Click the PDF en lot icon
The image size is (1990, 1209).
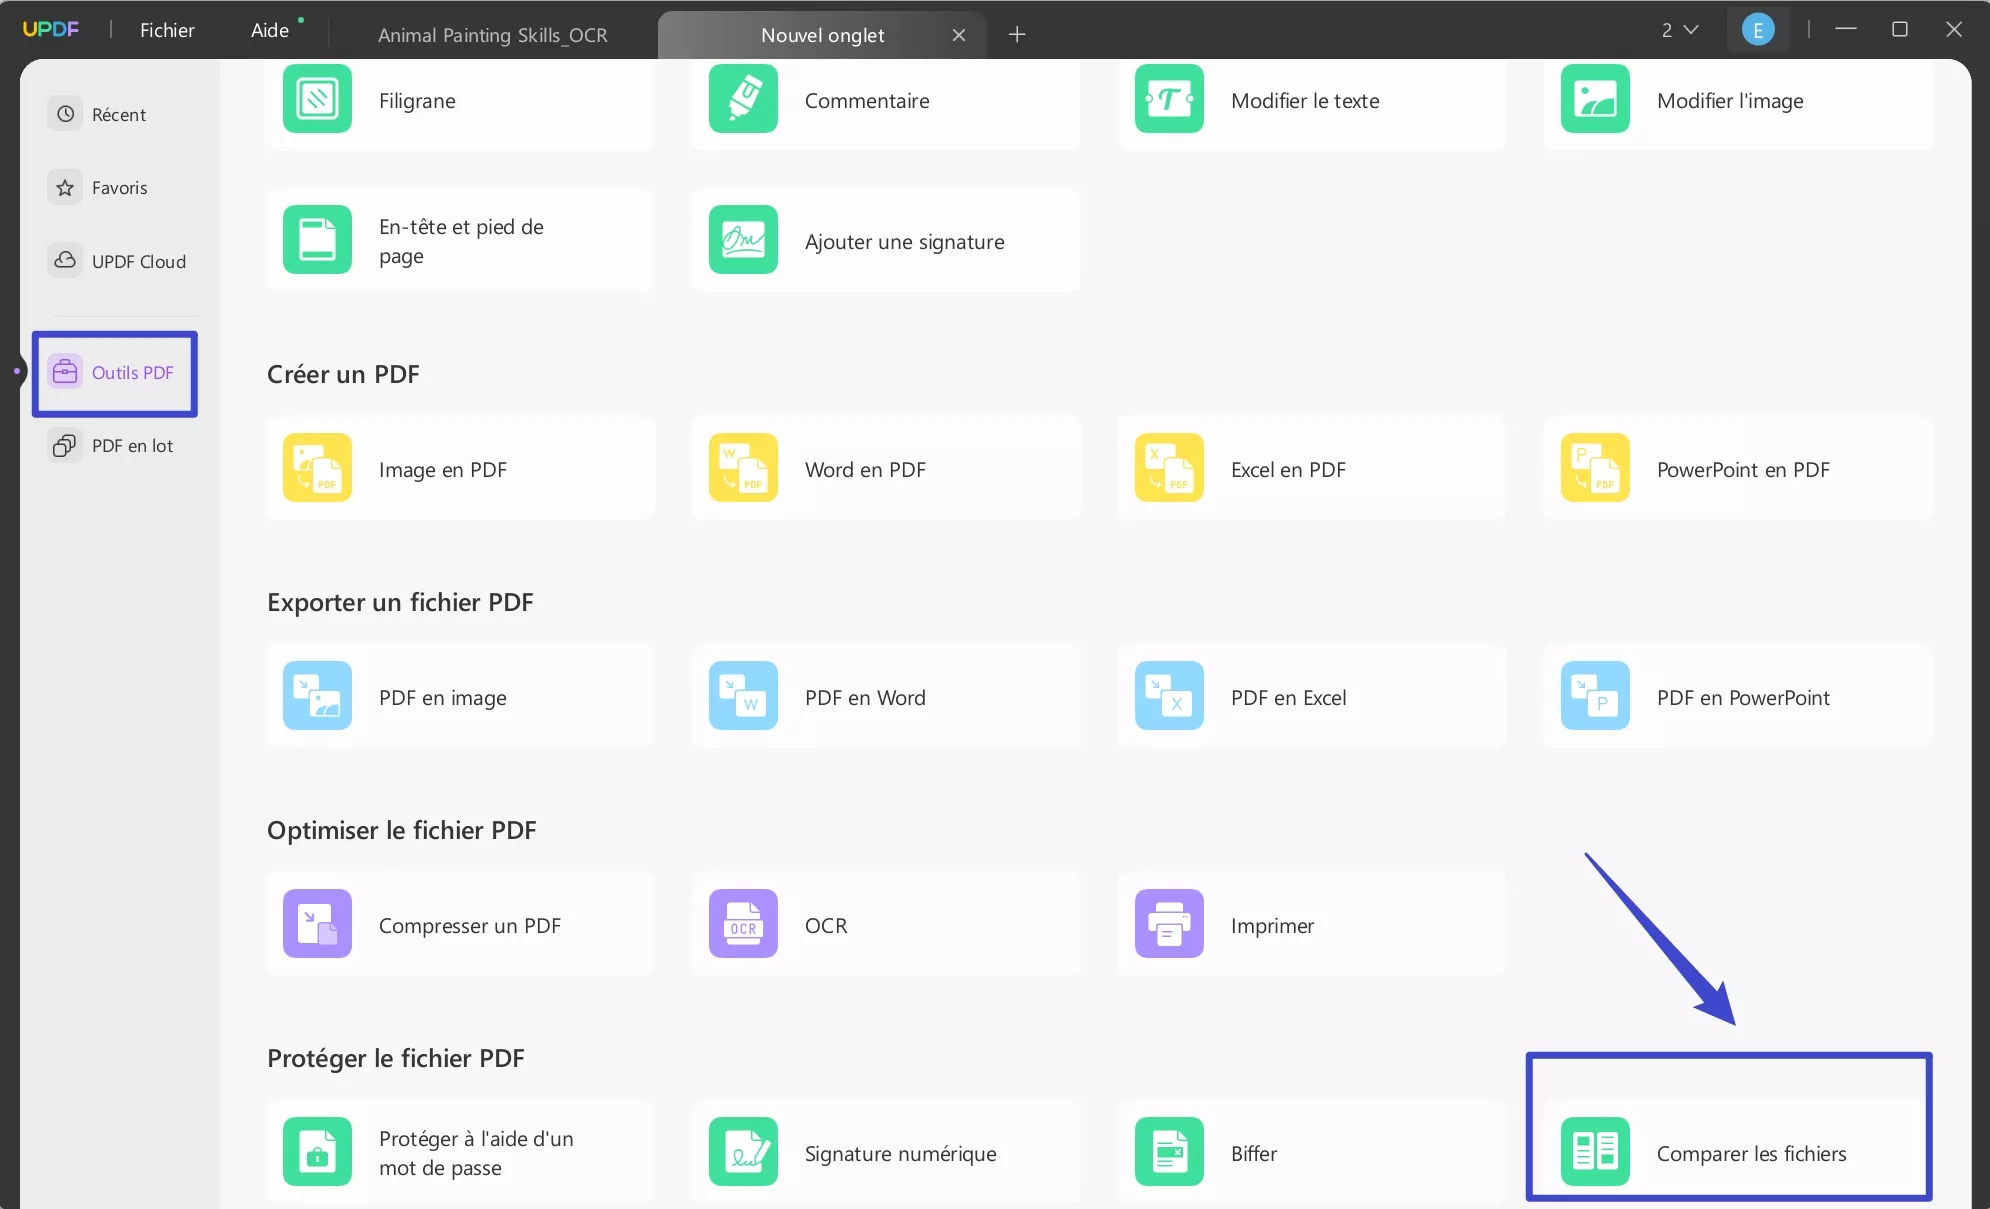click(65, 445)
